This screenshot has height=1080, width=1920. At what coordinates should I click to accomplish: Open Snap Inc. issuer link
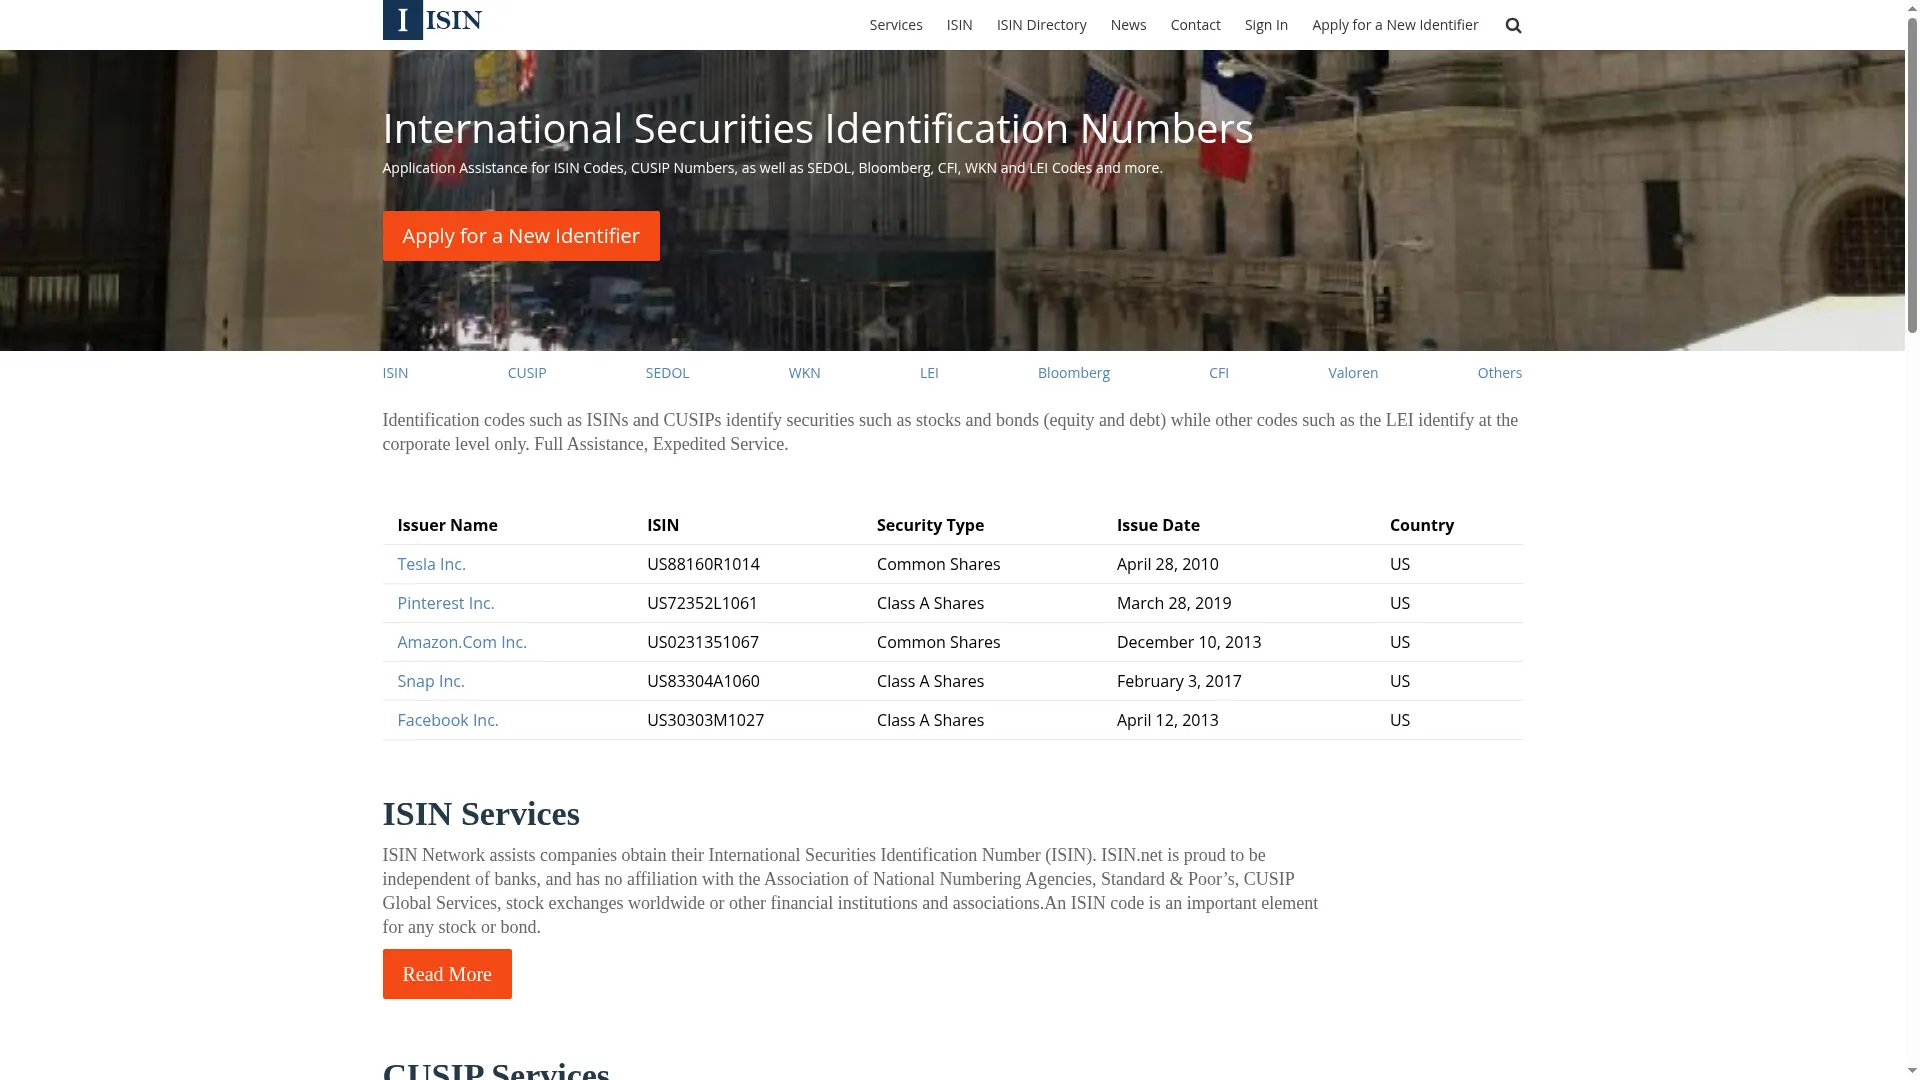coord(430,681)
